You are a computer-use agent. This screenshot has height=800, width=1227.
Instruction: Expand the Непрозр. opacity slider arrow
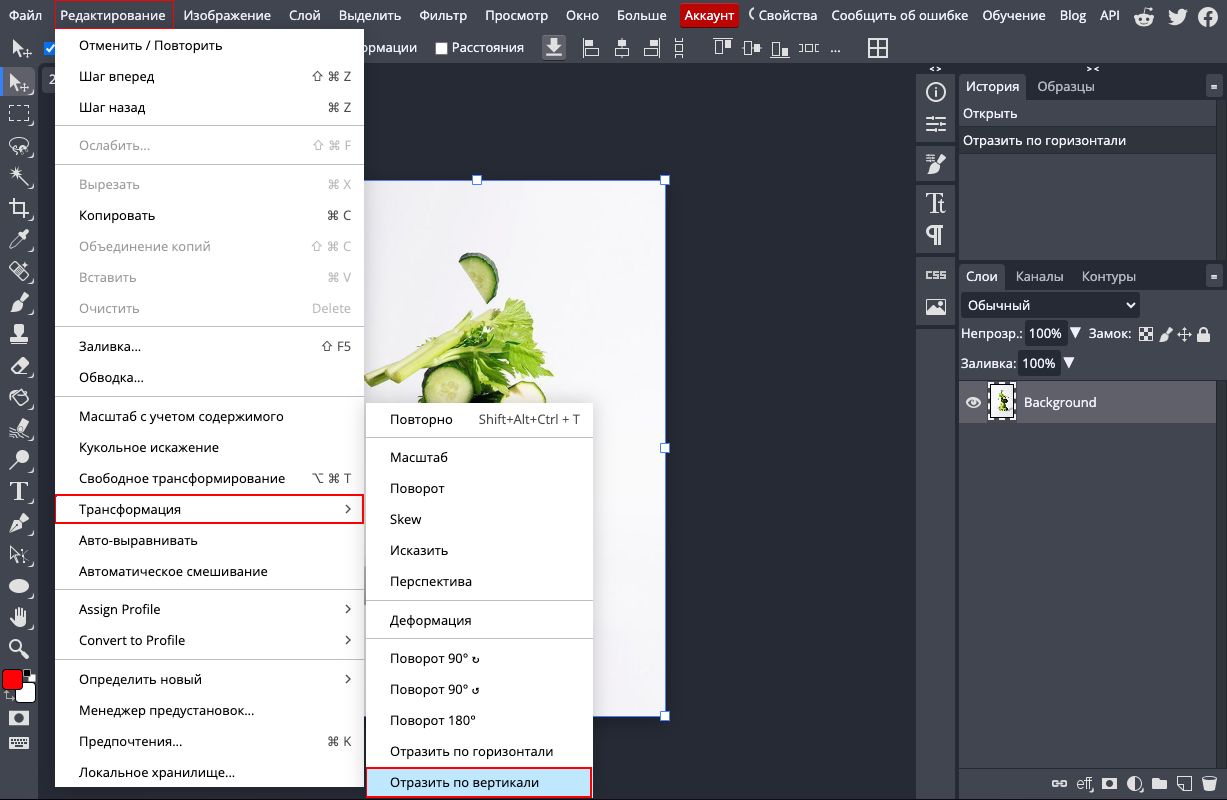1076,333
